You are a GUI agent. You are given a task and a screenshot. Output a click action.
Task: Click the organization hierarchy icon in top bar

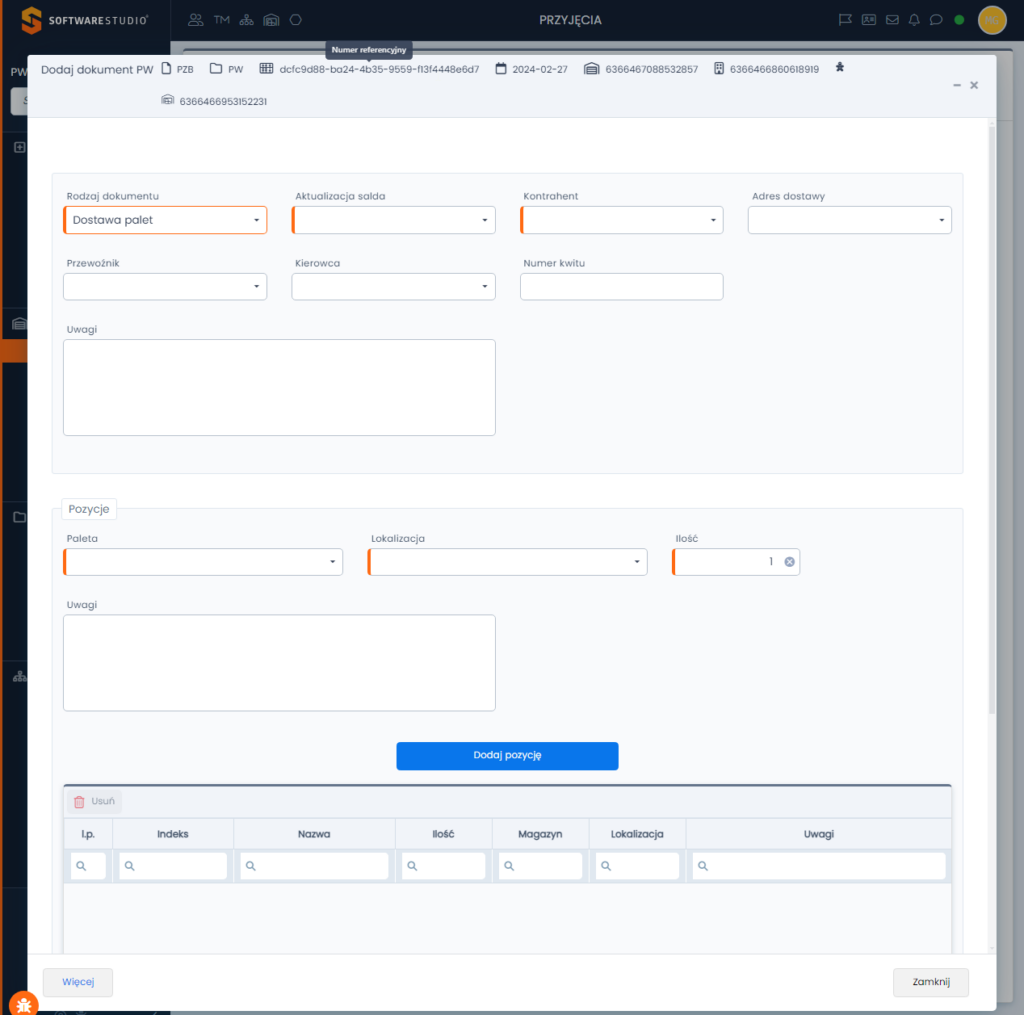point(247,20)
